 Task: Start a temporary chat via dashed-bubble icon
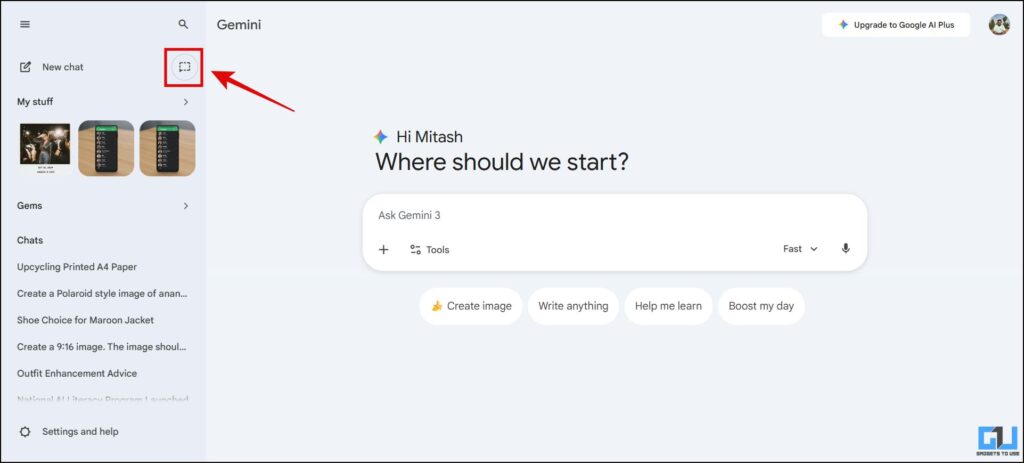click(184, 67)
